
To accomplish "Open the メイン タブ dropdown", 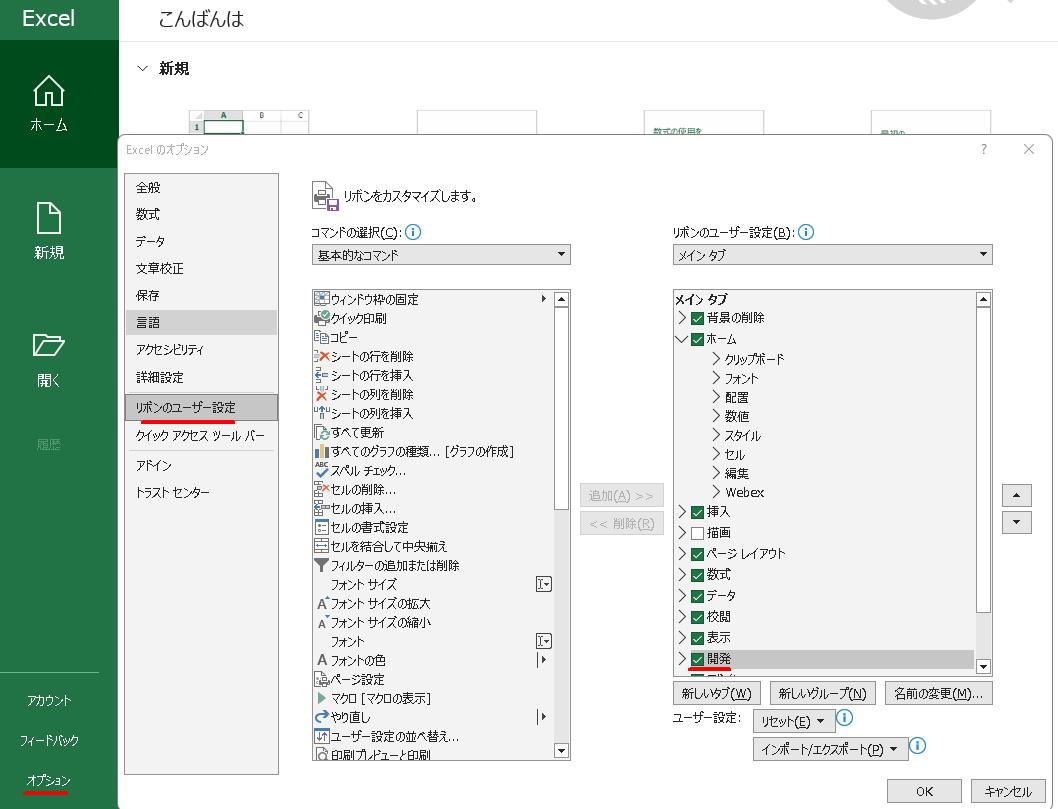I will click(x=832, y=254).
